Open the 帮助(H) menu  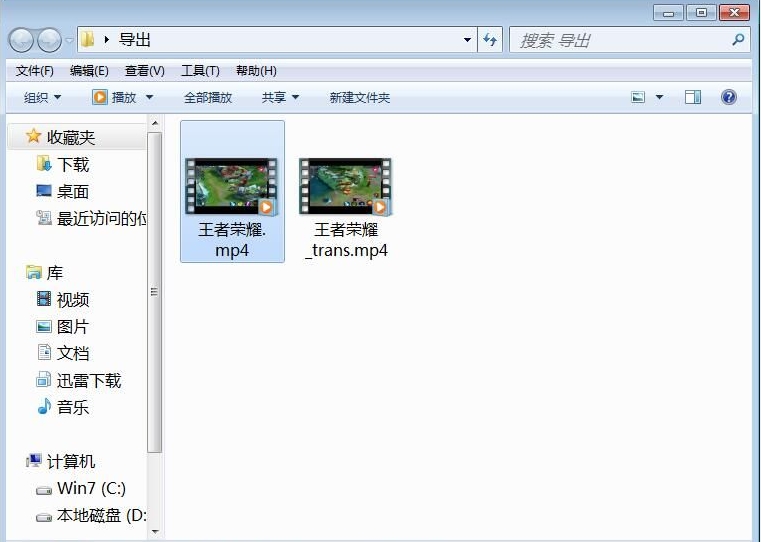256,71
